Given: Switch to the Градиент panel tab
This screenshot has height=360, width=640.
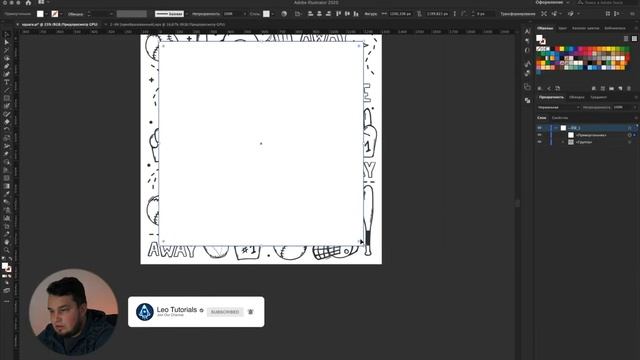Looking at the screenshot, I should (598, 97).
